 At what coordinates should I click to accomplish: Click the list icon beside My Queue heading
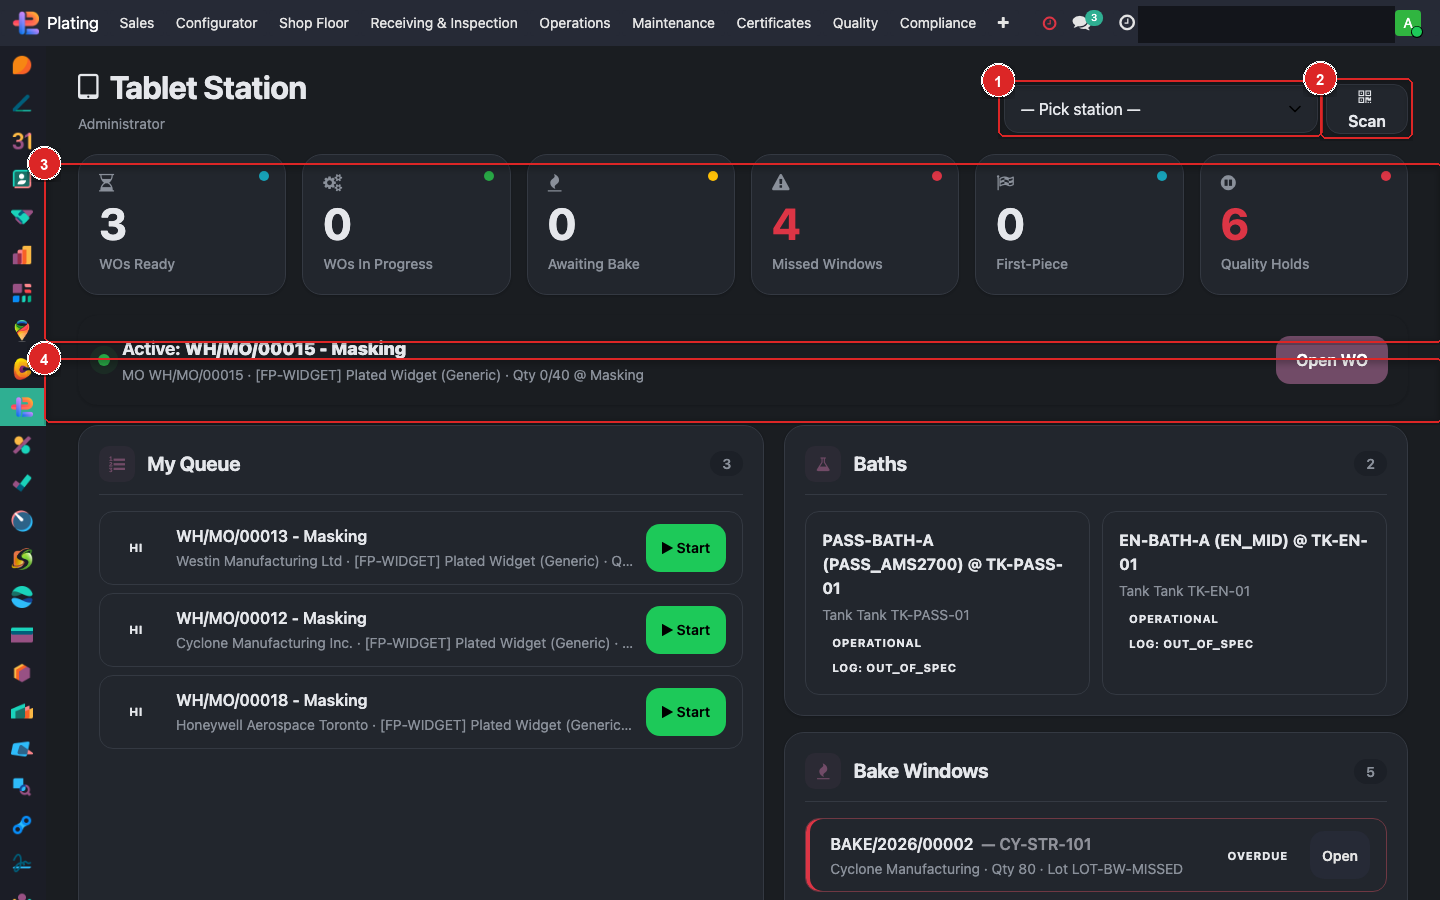pos(116,463)
